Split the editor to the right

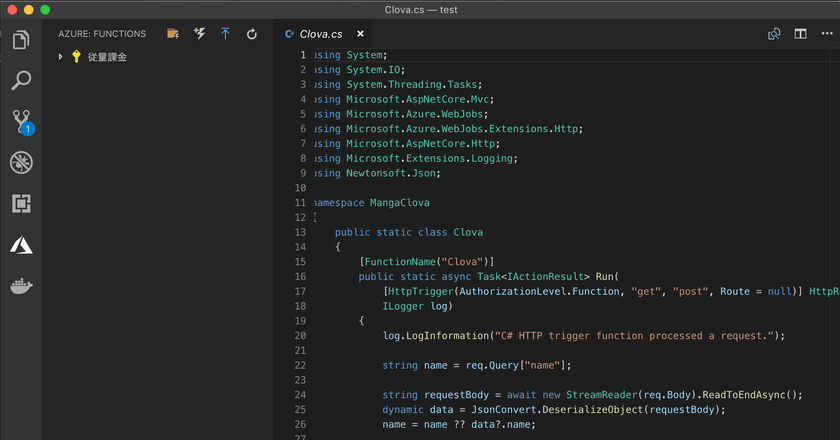pos(800,34)
